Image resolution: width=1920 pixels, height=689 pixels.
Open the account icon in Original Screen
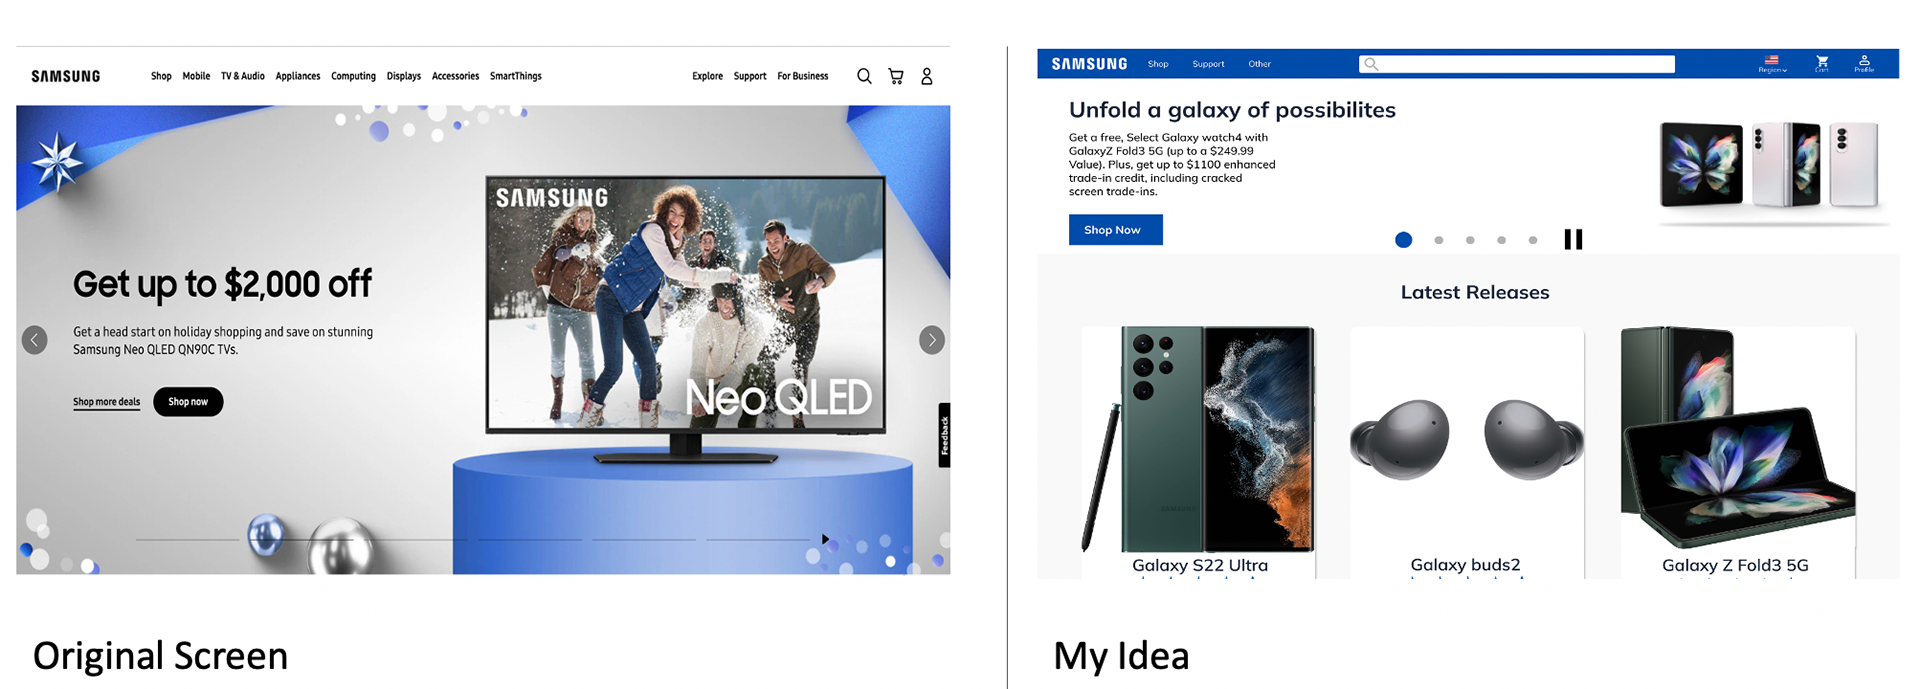coord(927,76)
